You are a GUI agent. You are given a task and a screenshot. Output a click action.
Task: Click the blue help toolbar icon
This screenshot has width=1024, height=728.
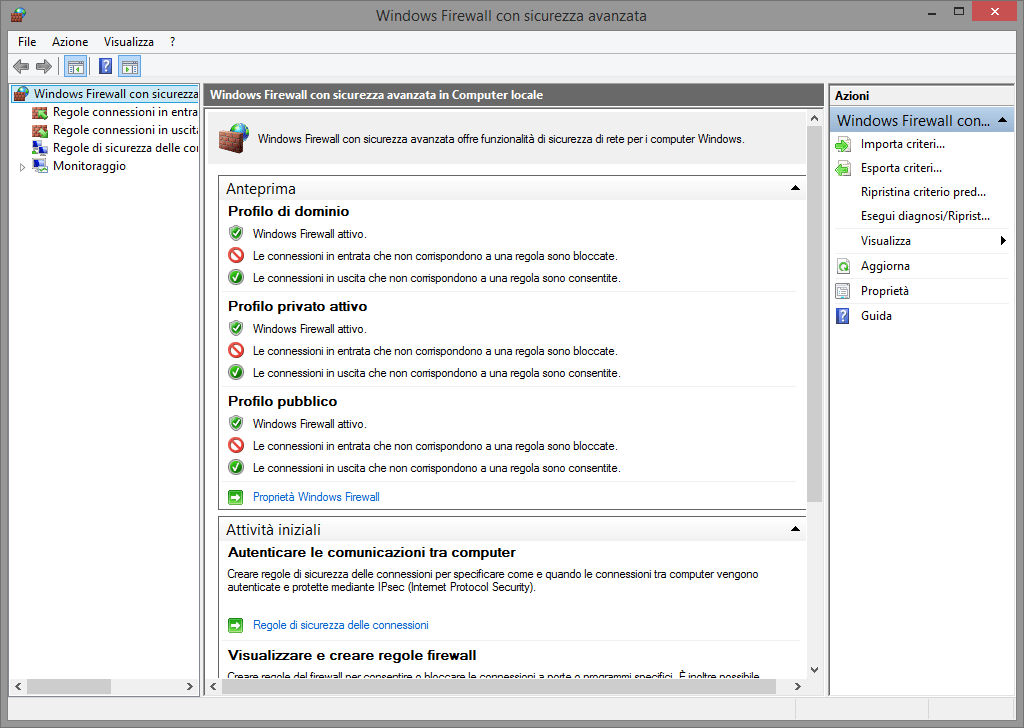click(x=105, y=67)
